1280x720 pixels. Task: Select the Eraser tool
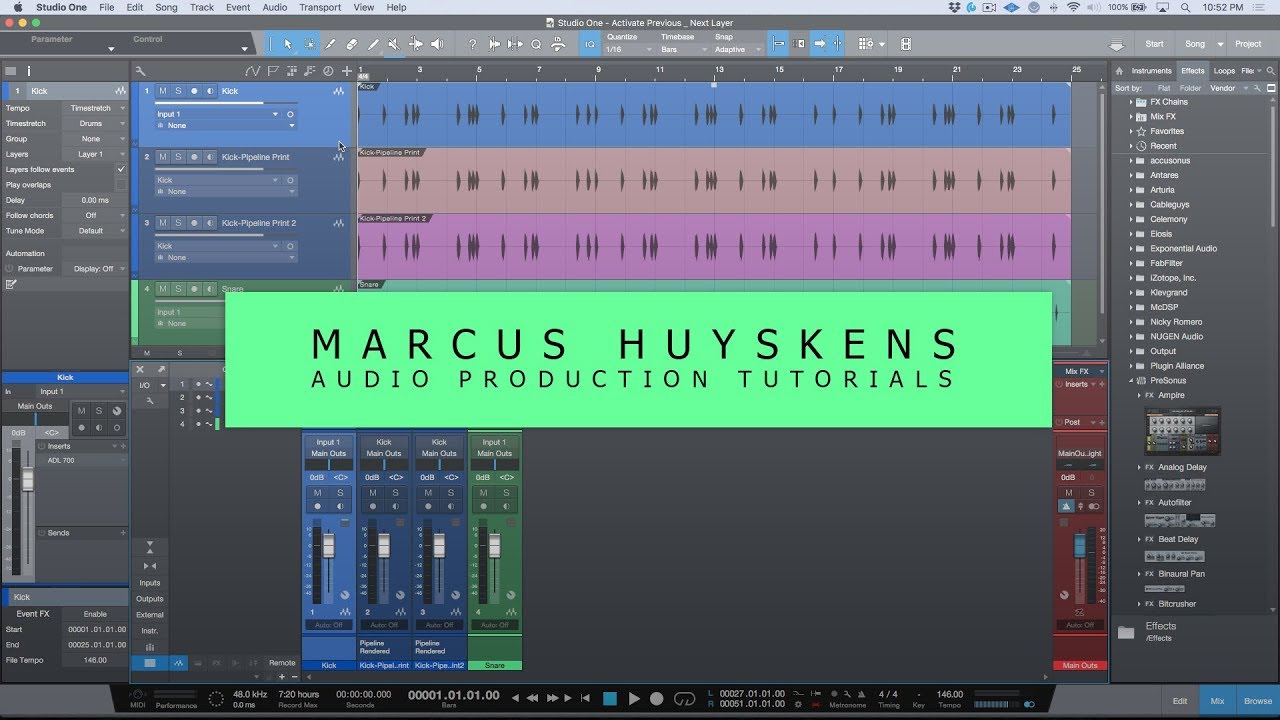click(352, 44)
